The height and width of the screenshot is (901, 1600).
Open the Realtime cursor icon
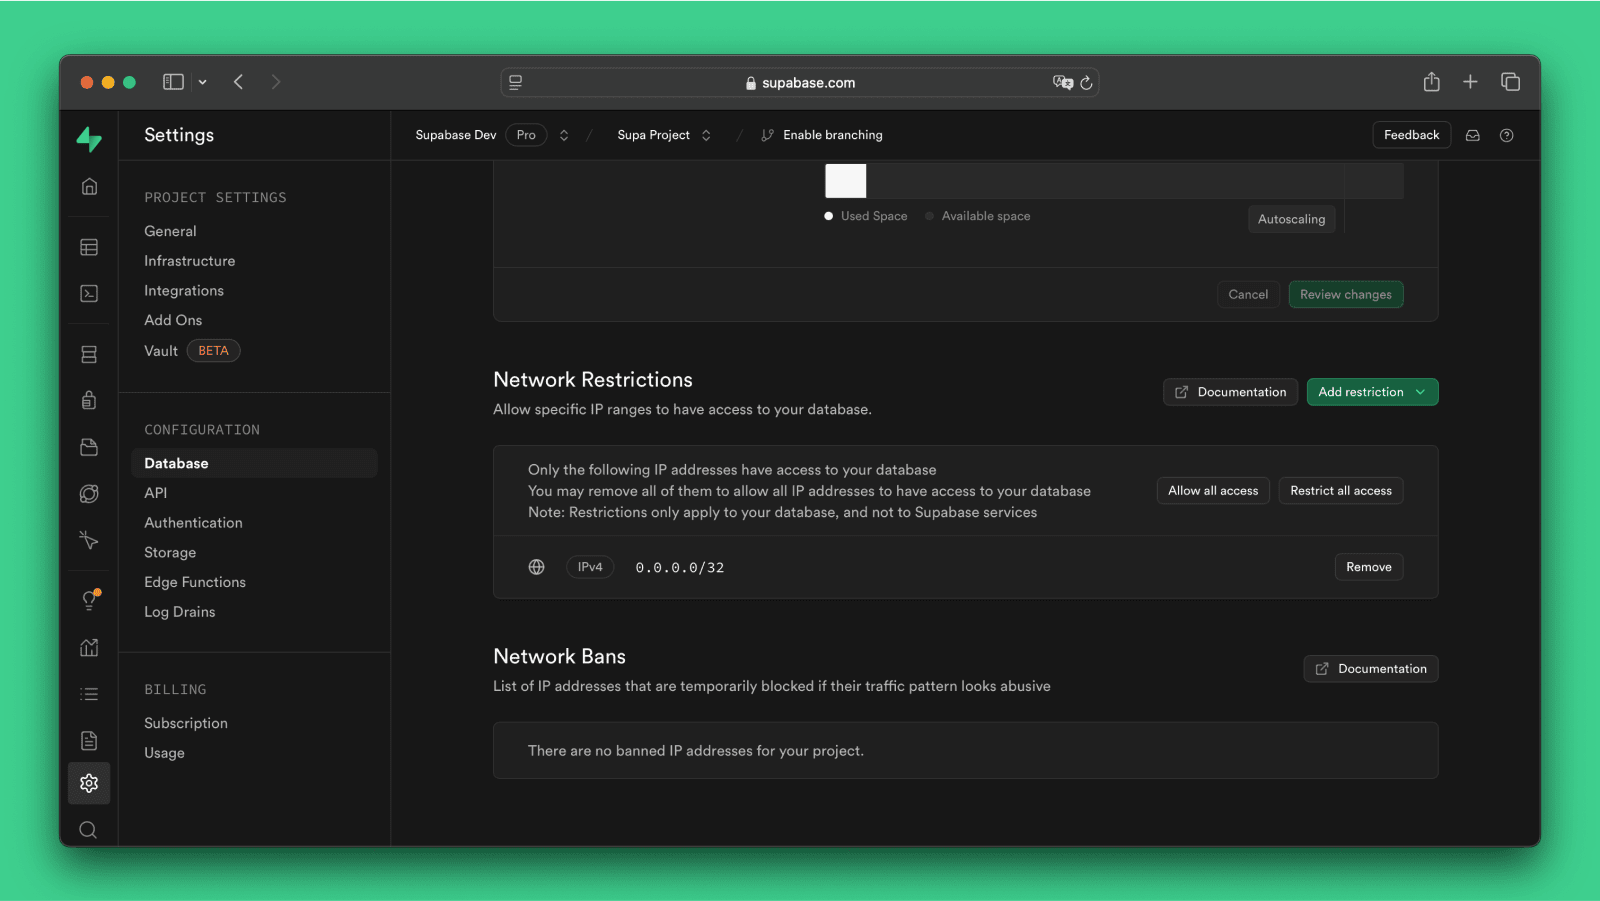click(x=89, y=540)
